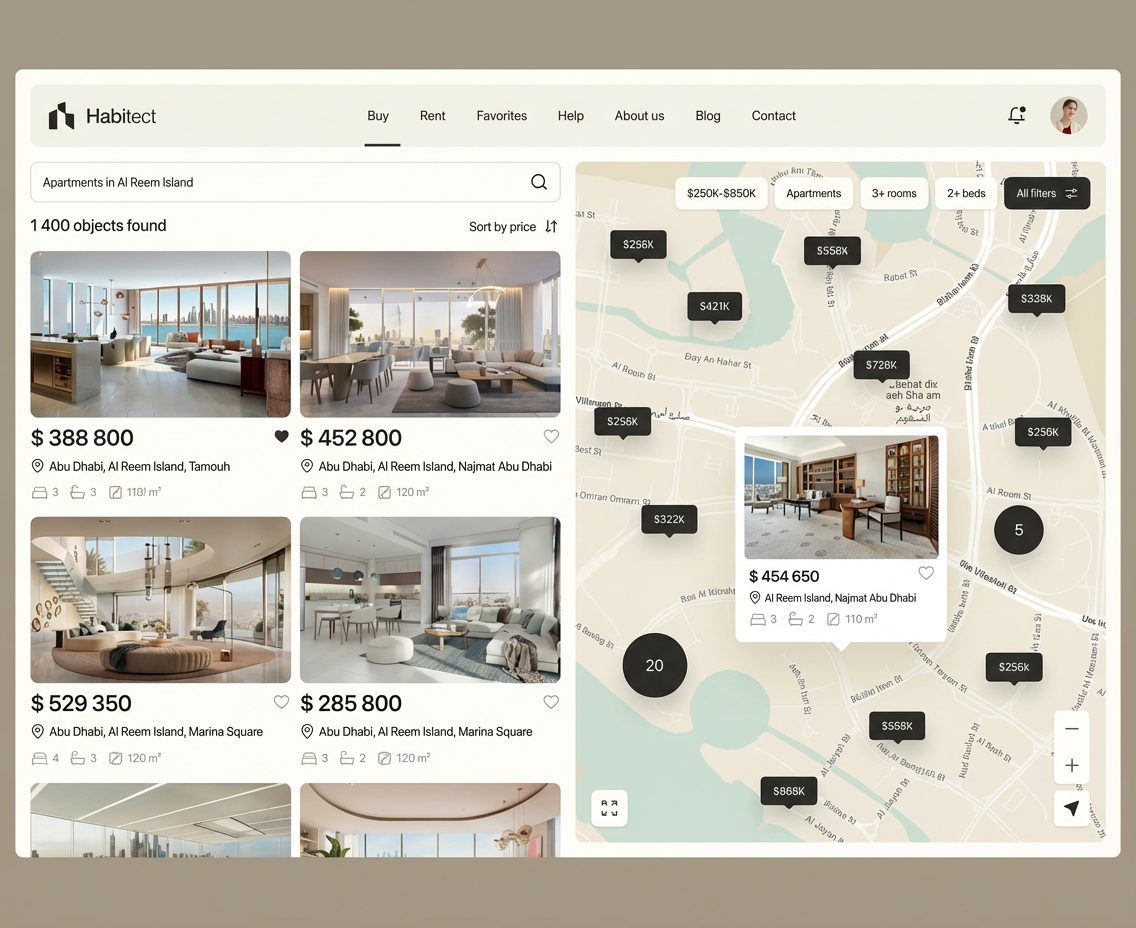Zoom in the map with plus button
The image size is (1136, 928).
point(1071,766)
